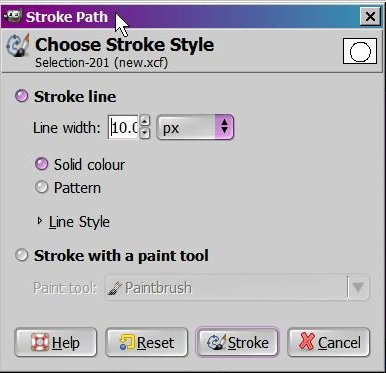The height and width of the screenshot is (373, 386).
Task: Click the stroke style brush icon in header
Action: (x=18, y=47)
